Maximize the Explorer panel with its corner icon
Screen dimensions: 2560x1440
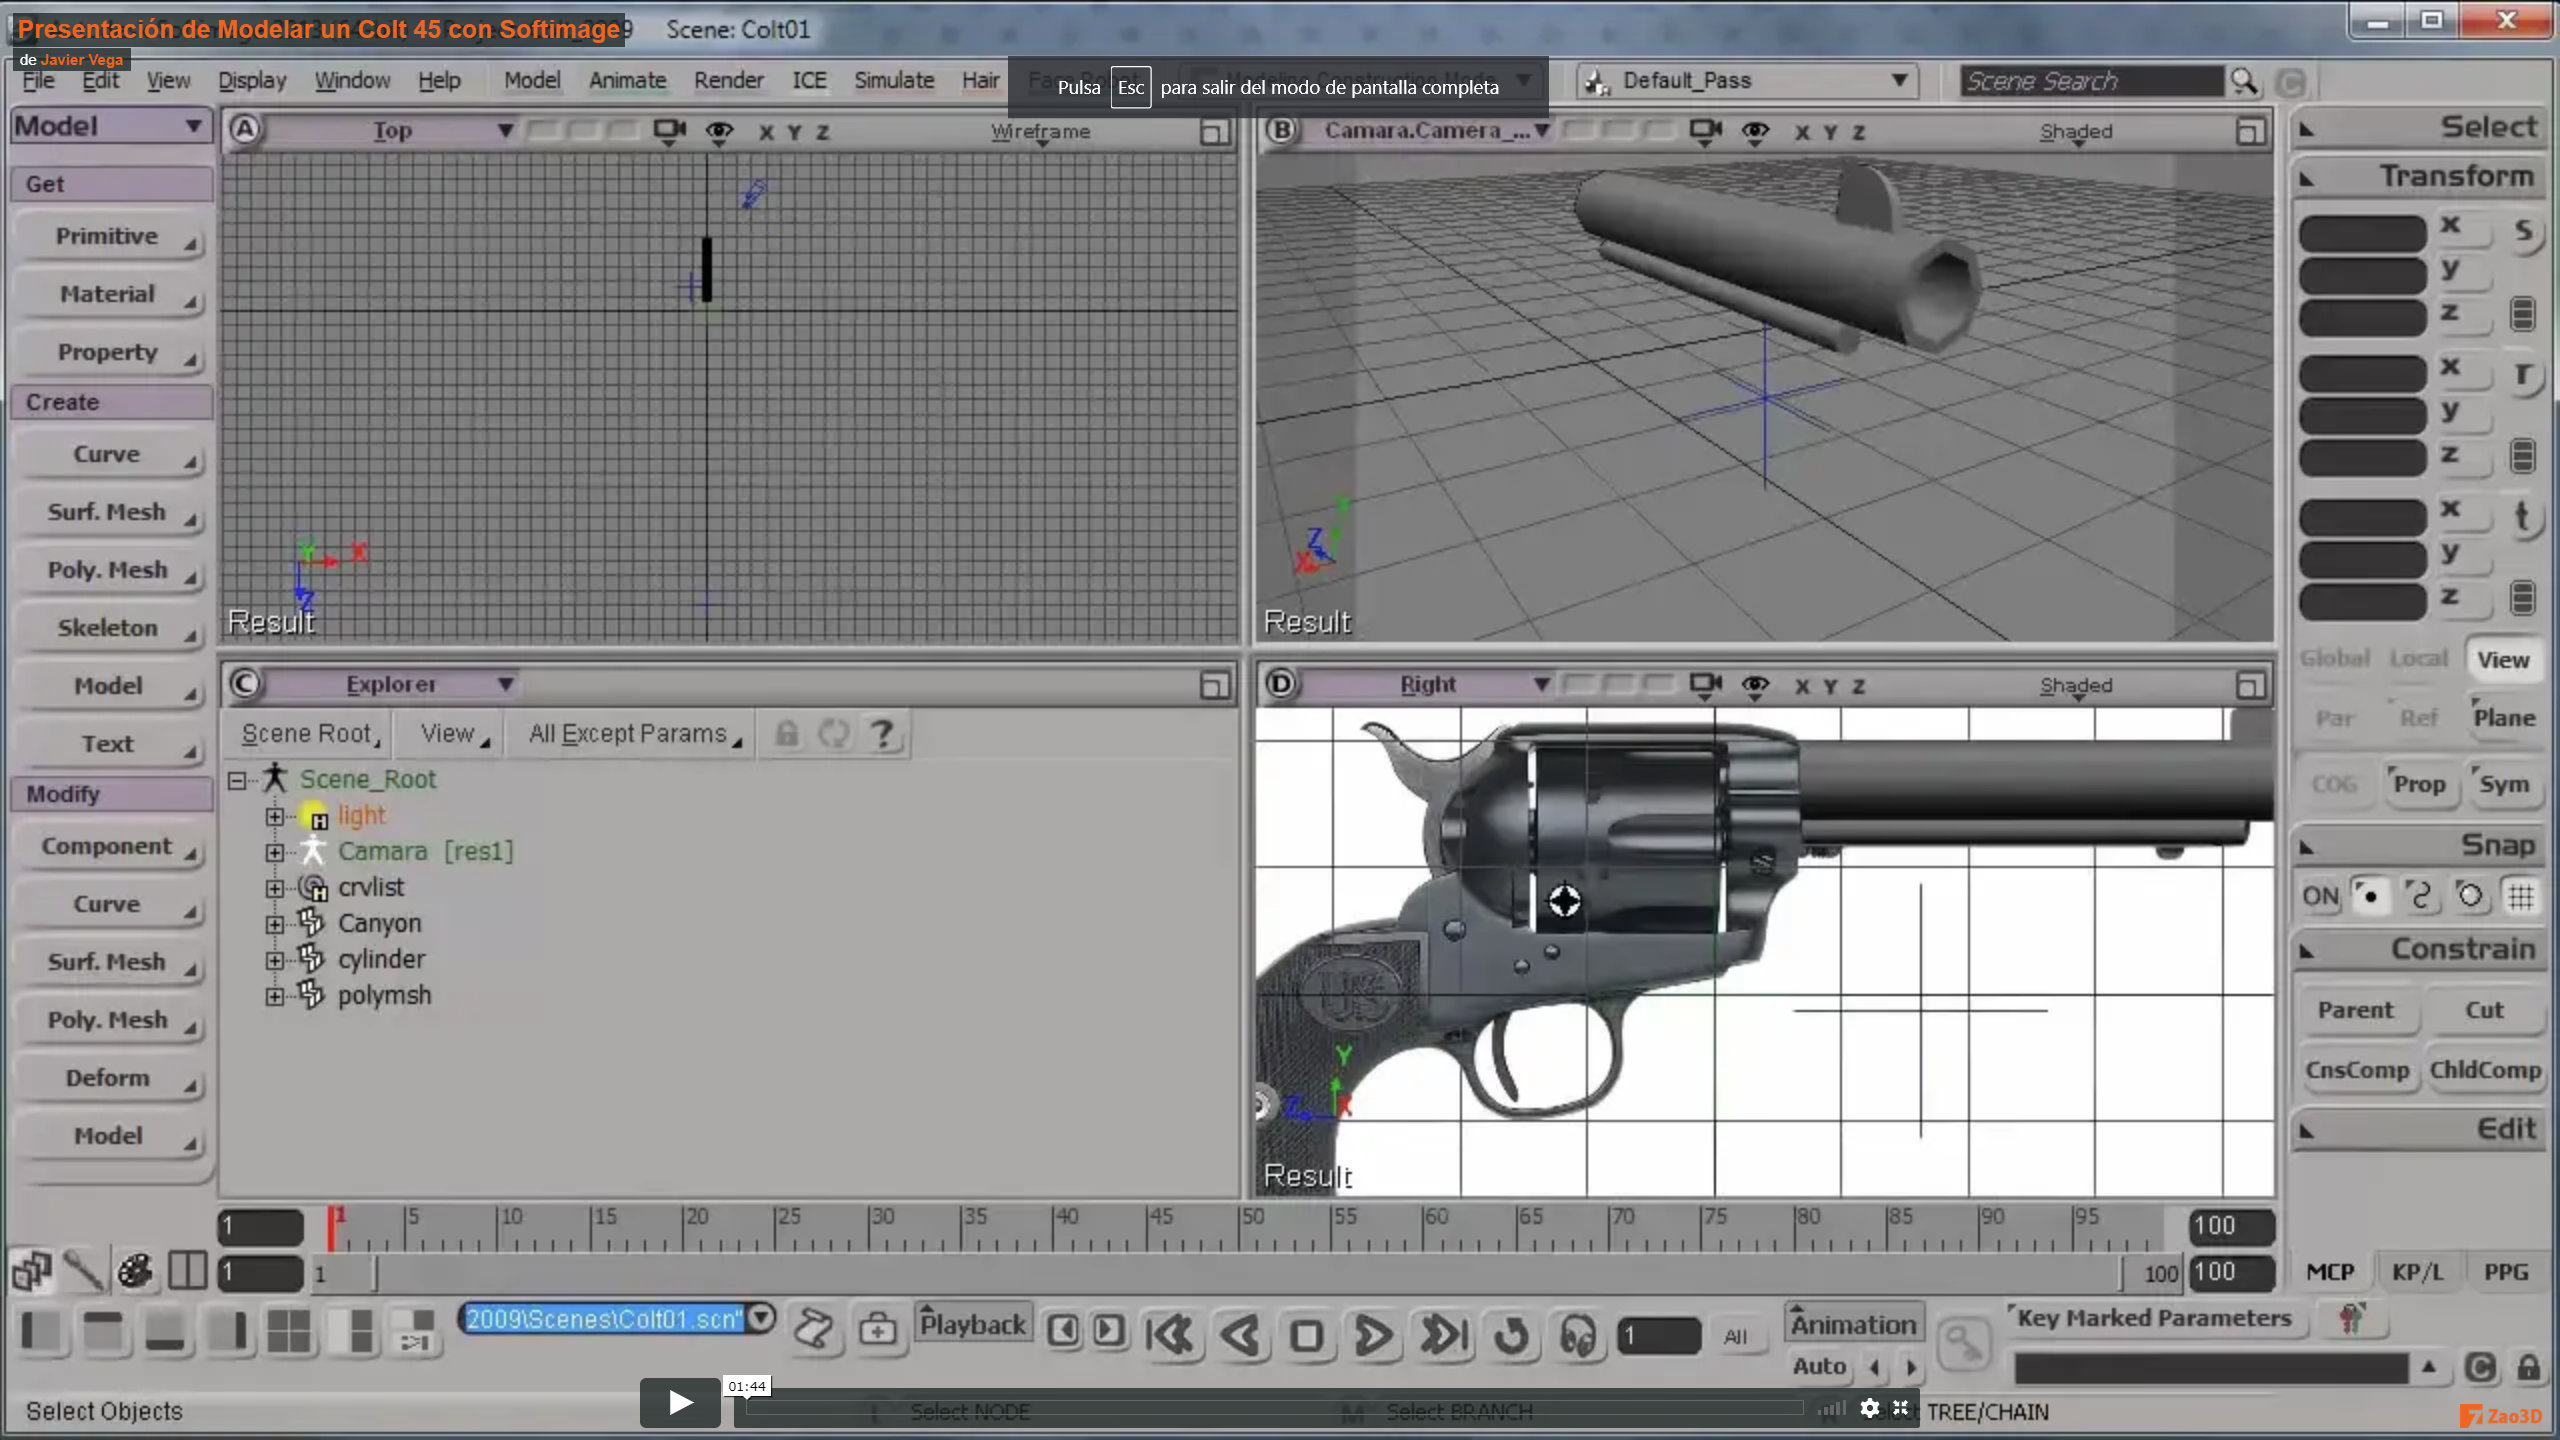pos(1214,685)
